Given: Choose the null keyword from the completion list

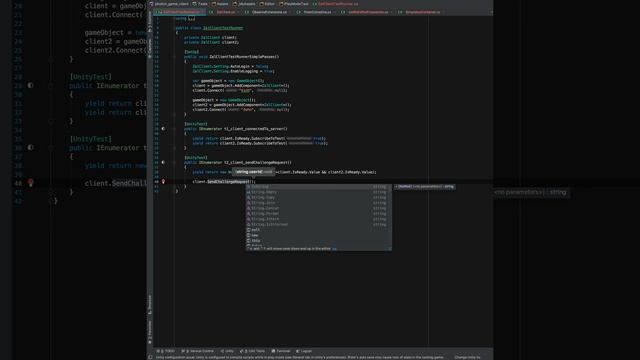Looking at the screenshot, I should [317, 229].
